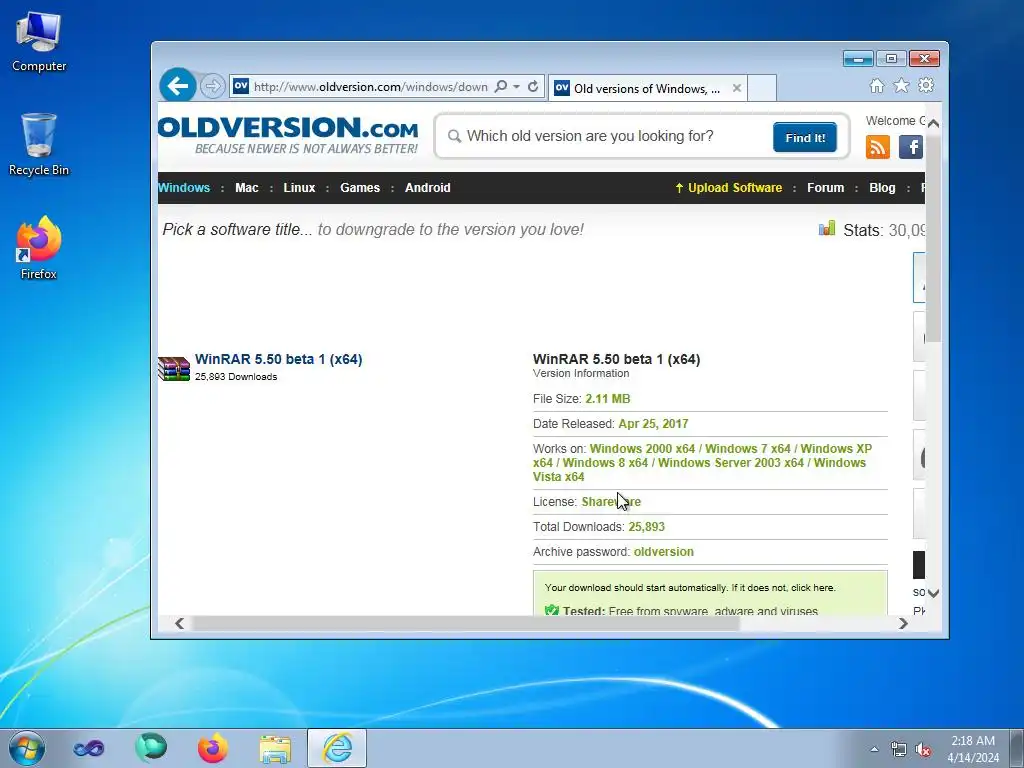This screenshot has width=1024, height=768.
Task: Click the address bar URL field
Action: click(x=370, y=86)
